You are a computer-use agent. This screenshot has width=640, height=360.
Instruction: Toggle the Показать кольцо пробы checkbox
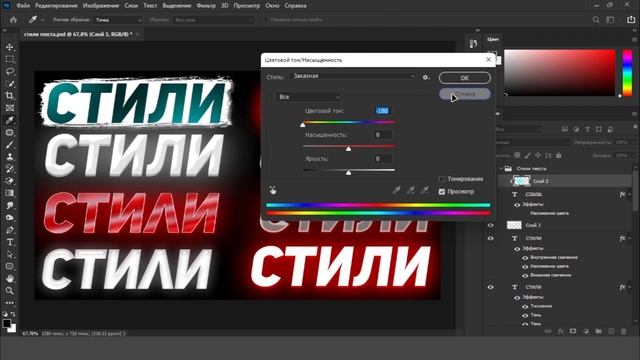(266, 20)
